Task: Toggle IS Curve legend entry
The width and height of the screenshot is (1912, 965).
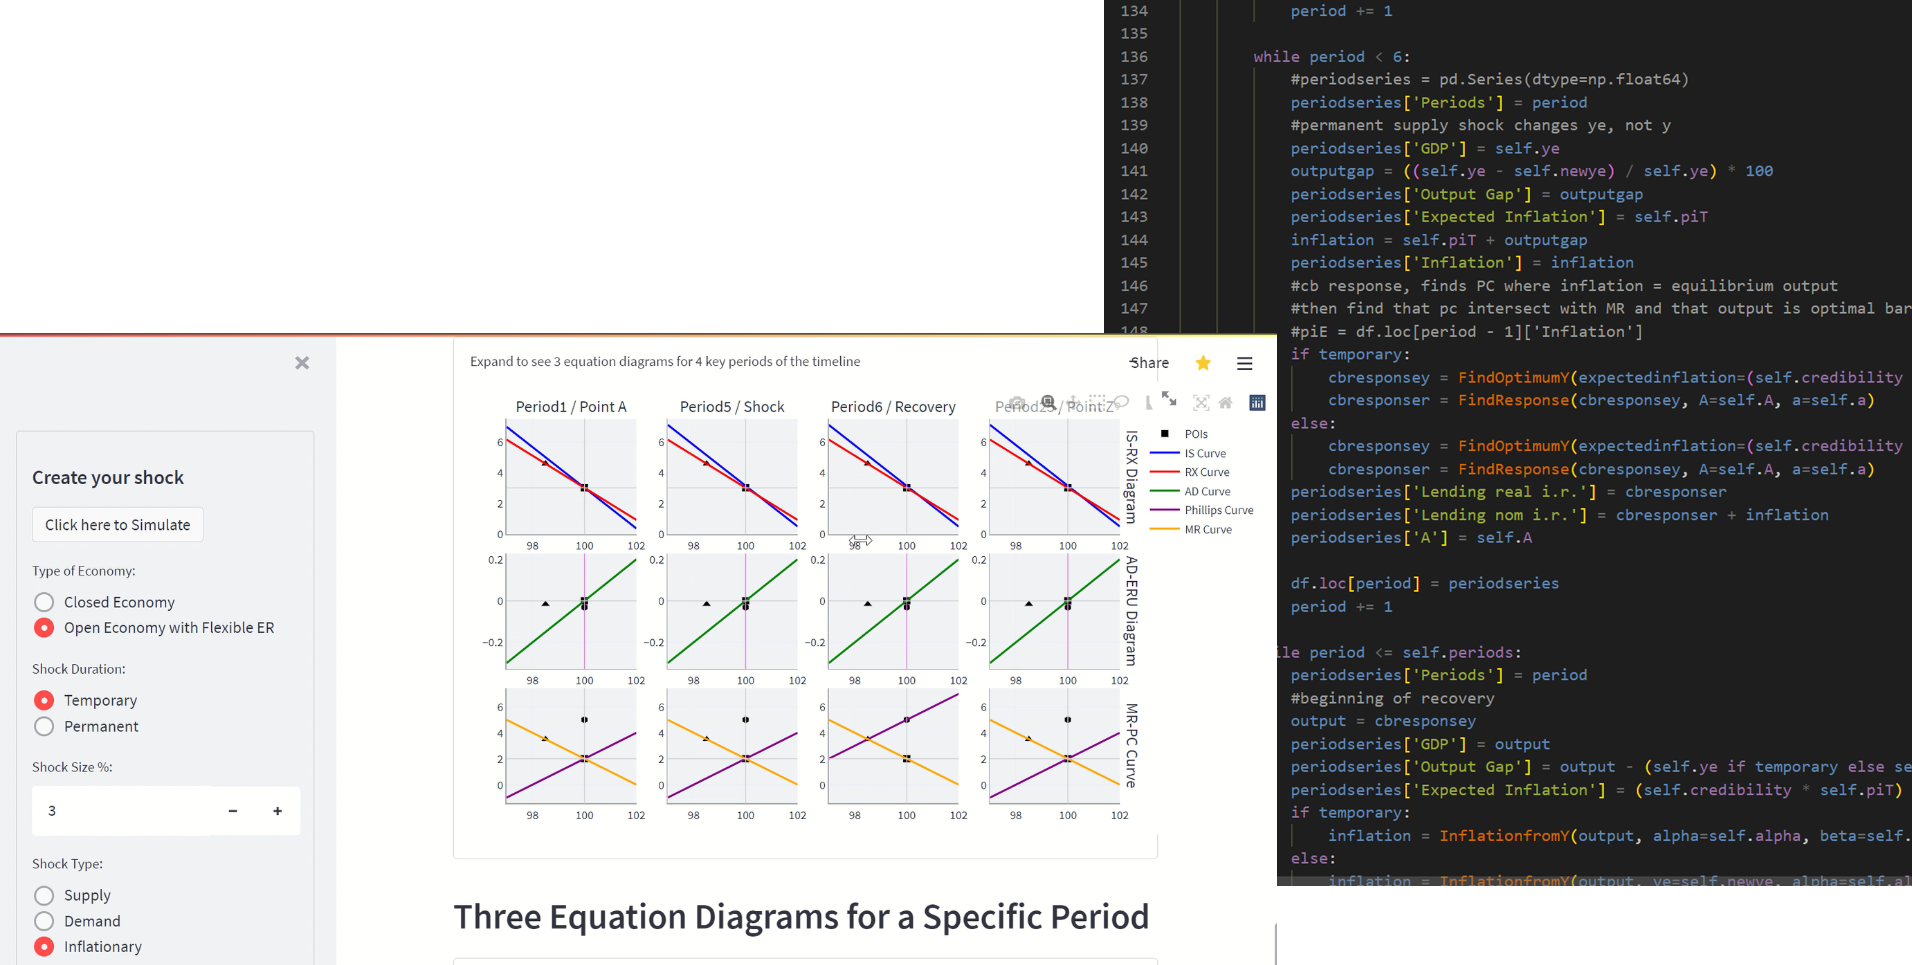Action: click(x=1204, y=453)
